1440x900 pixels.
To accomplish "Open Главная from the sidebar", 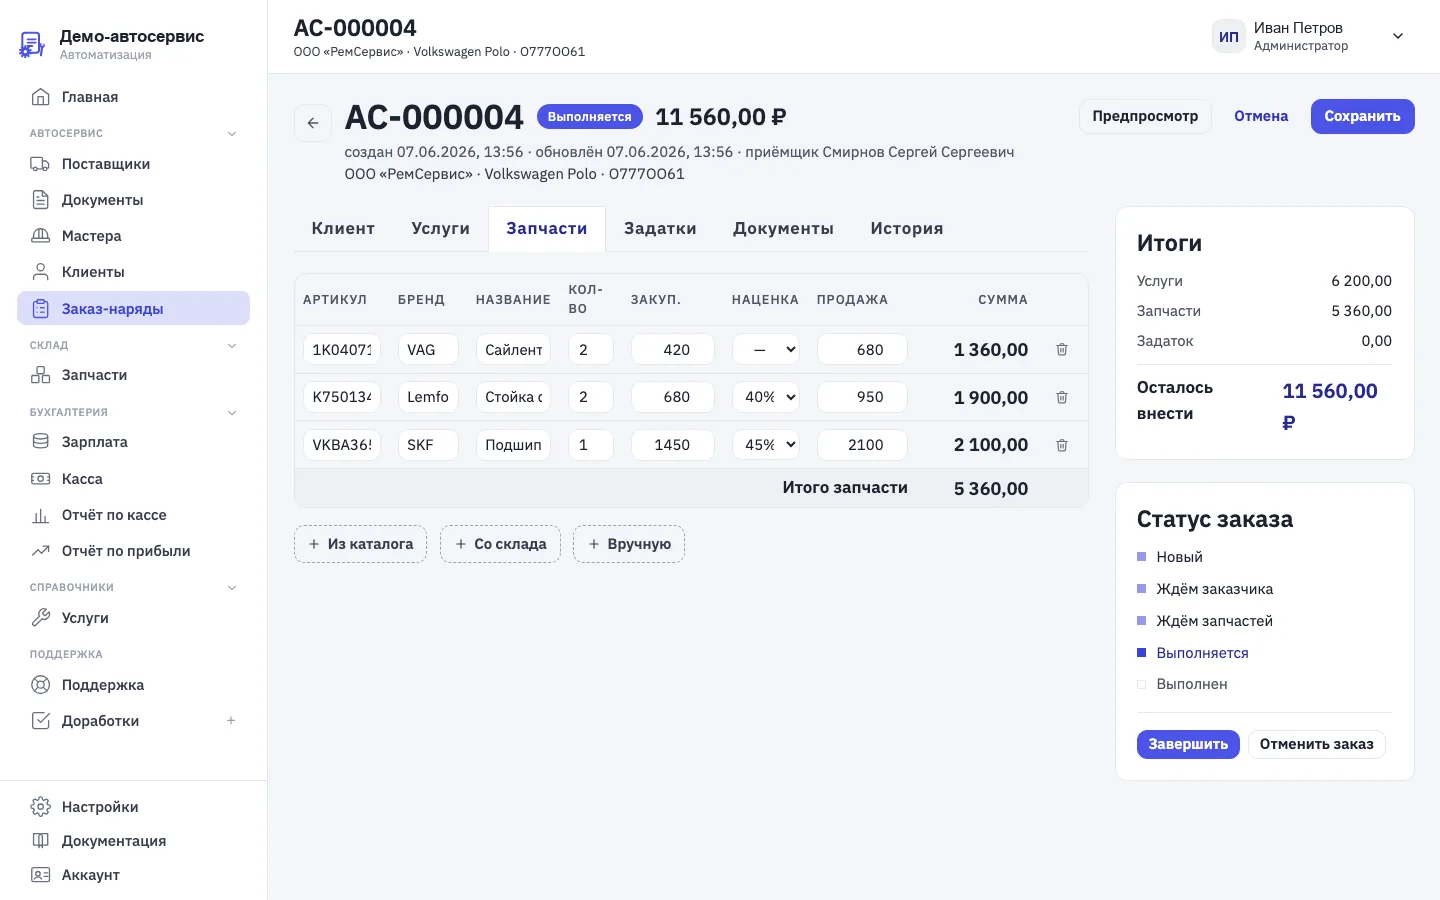I will click(x=133, y=97).
